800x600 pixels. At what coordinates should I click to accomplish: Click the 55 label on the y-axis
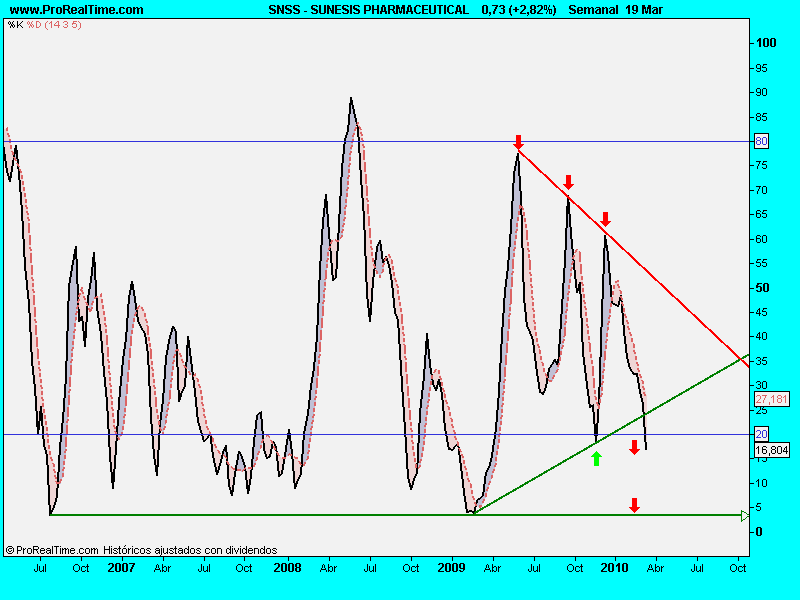pyautogui.click(x=761, y=263)
